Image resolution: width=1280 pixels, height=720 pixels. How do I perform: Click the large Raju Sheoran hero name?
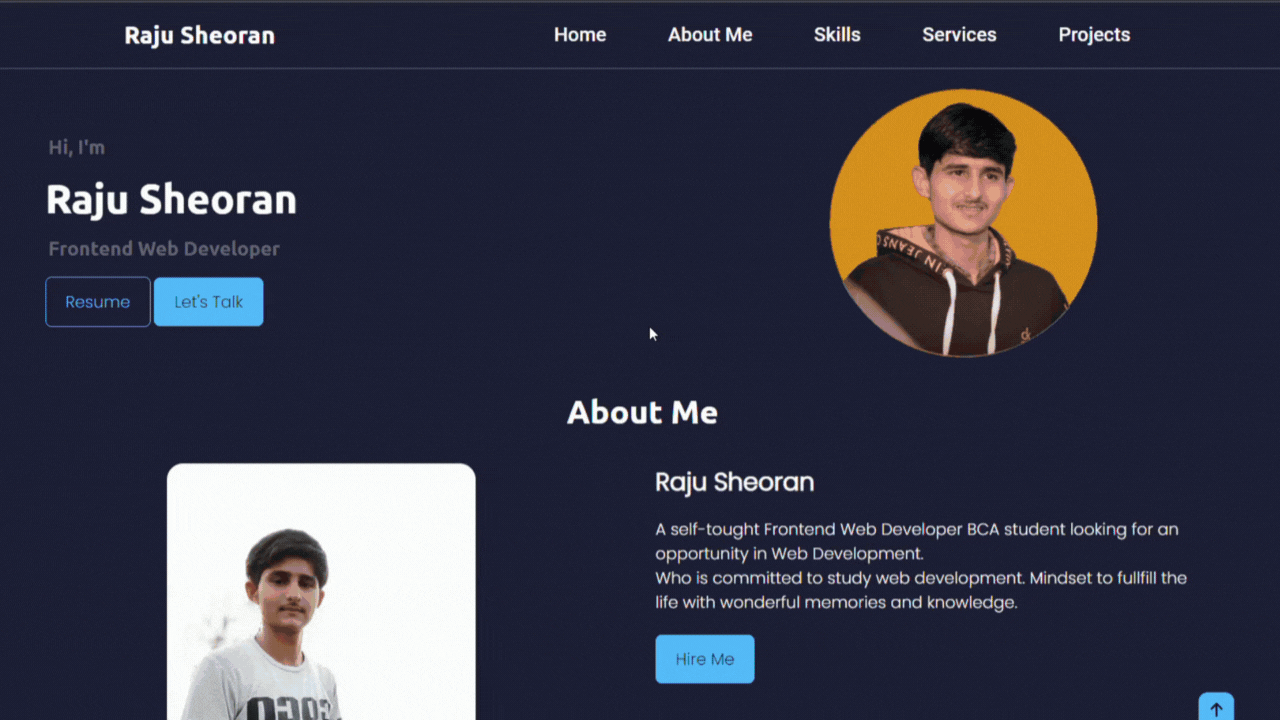tap(171, 200)
